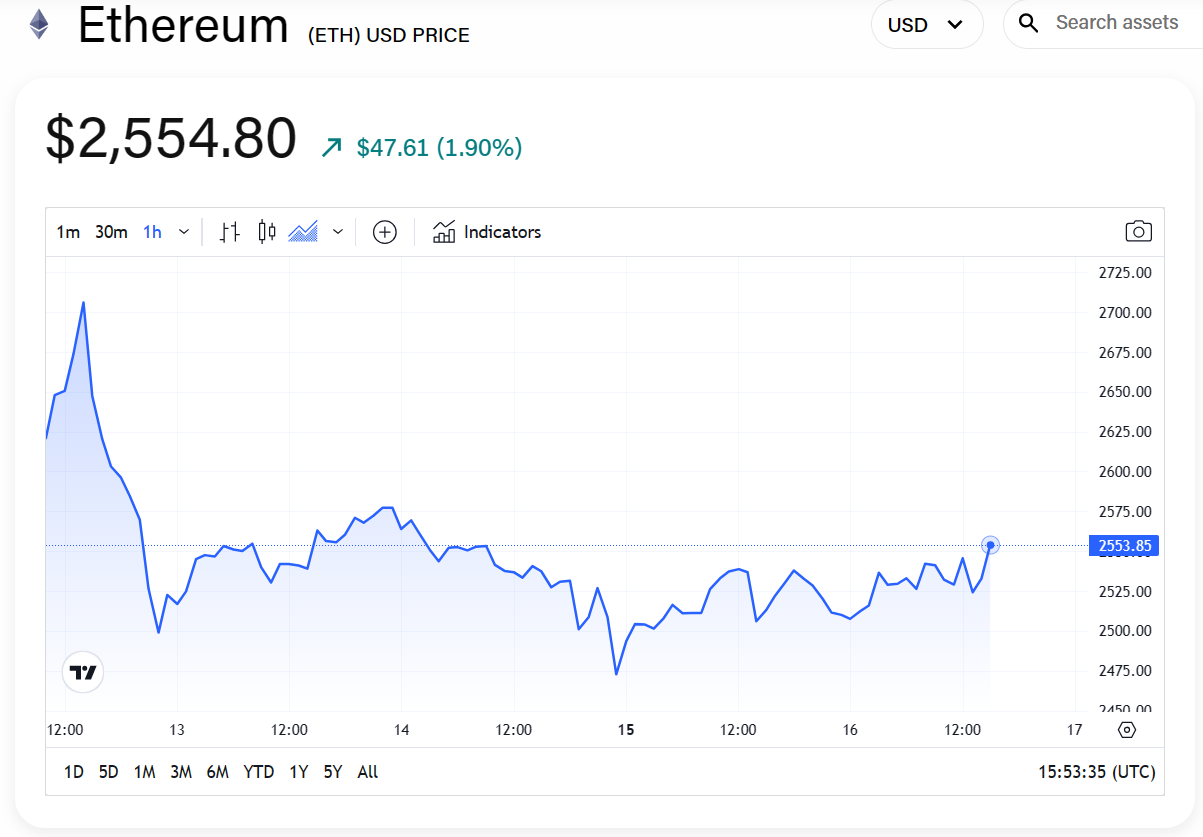Expand the chart style chevron

(337, 231)
